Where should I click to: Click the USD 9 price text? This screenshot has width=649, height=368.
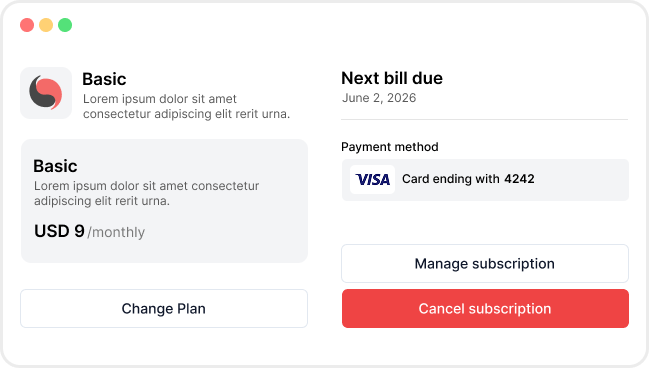[x=59, y=231]
